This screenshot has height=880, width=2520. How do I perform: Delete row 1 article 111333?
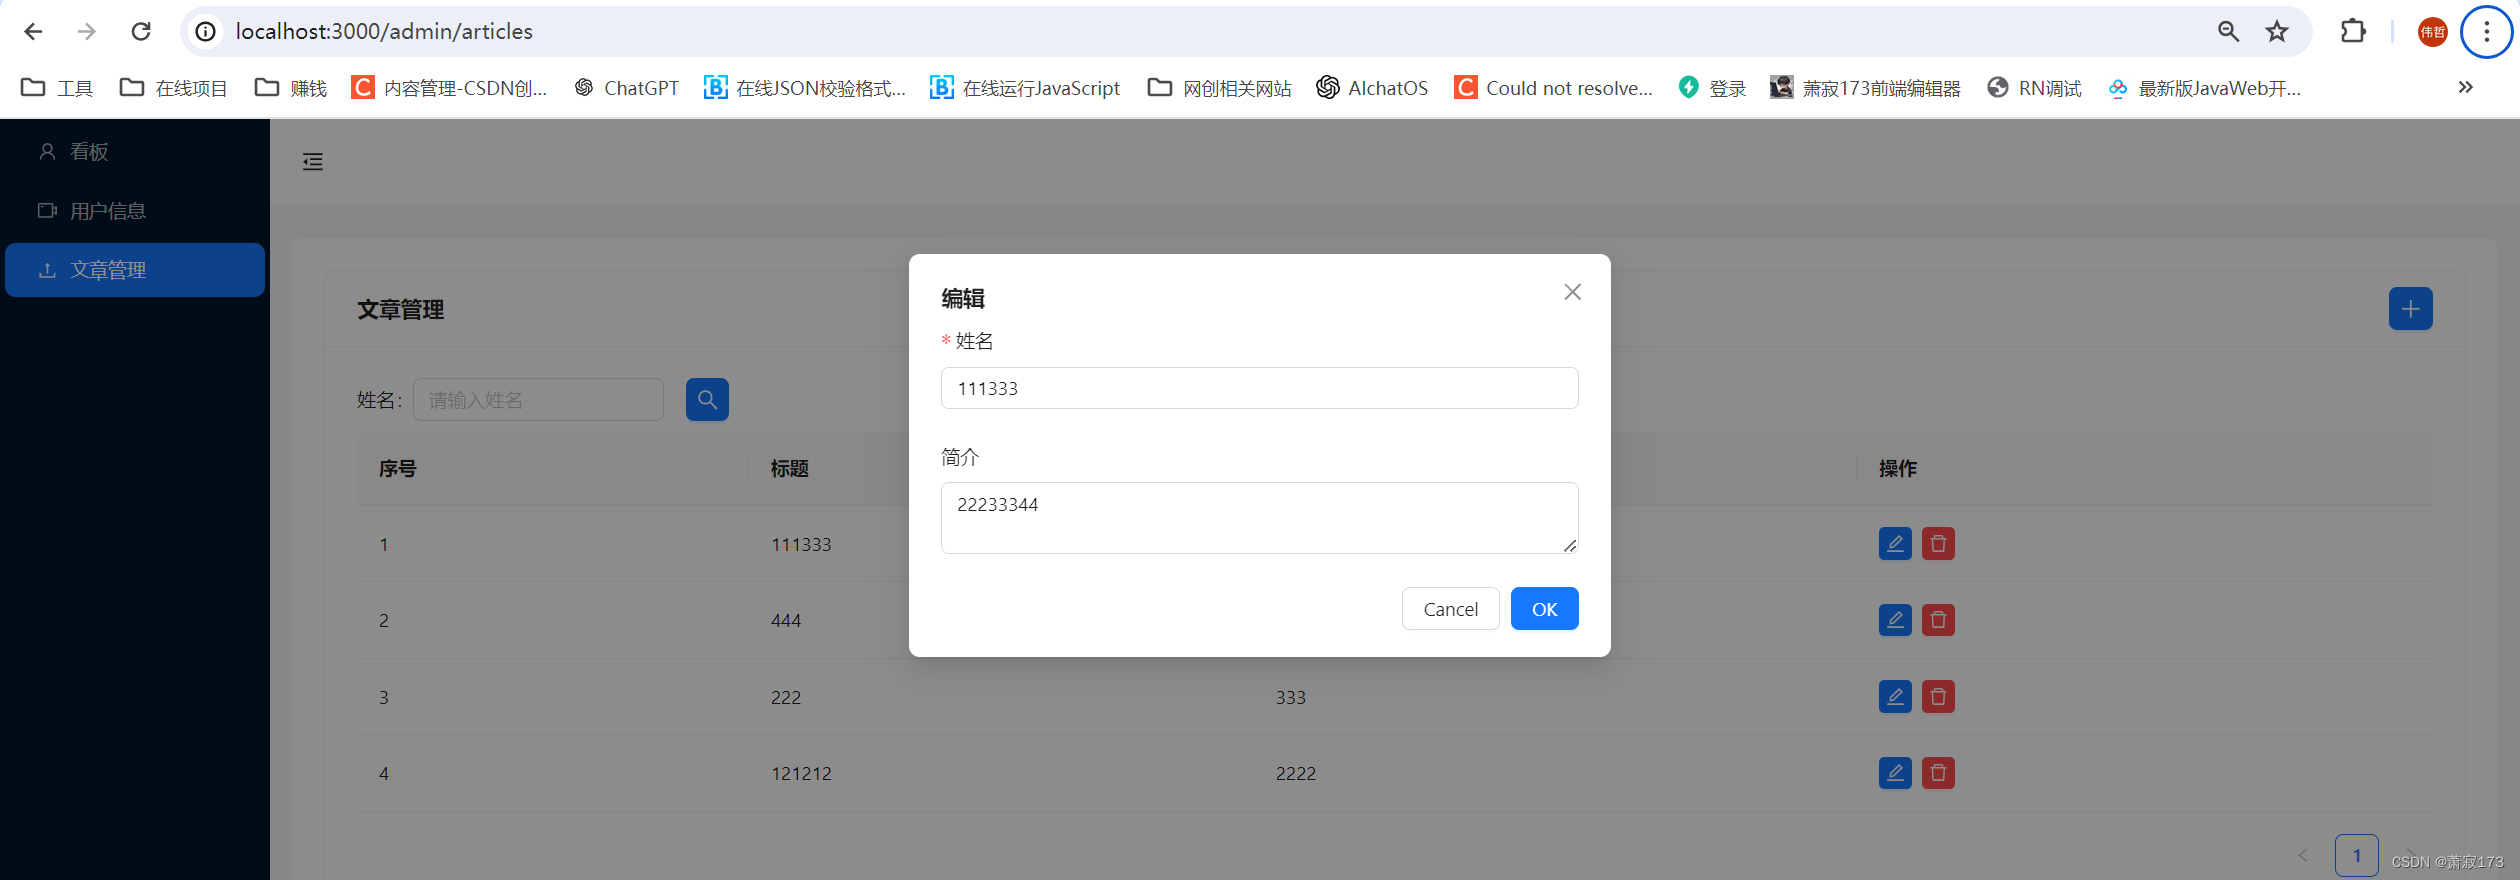1938,544
